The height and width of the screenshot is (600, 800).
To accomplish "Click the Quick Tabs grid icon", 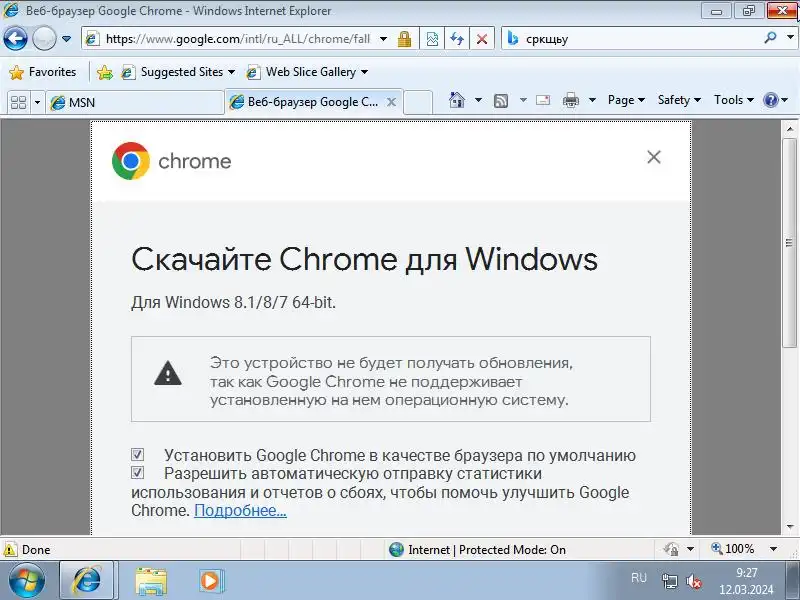I will (18, 102).
